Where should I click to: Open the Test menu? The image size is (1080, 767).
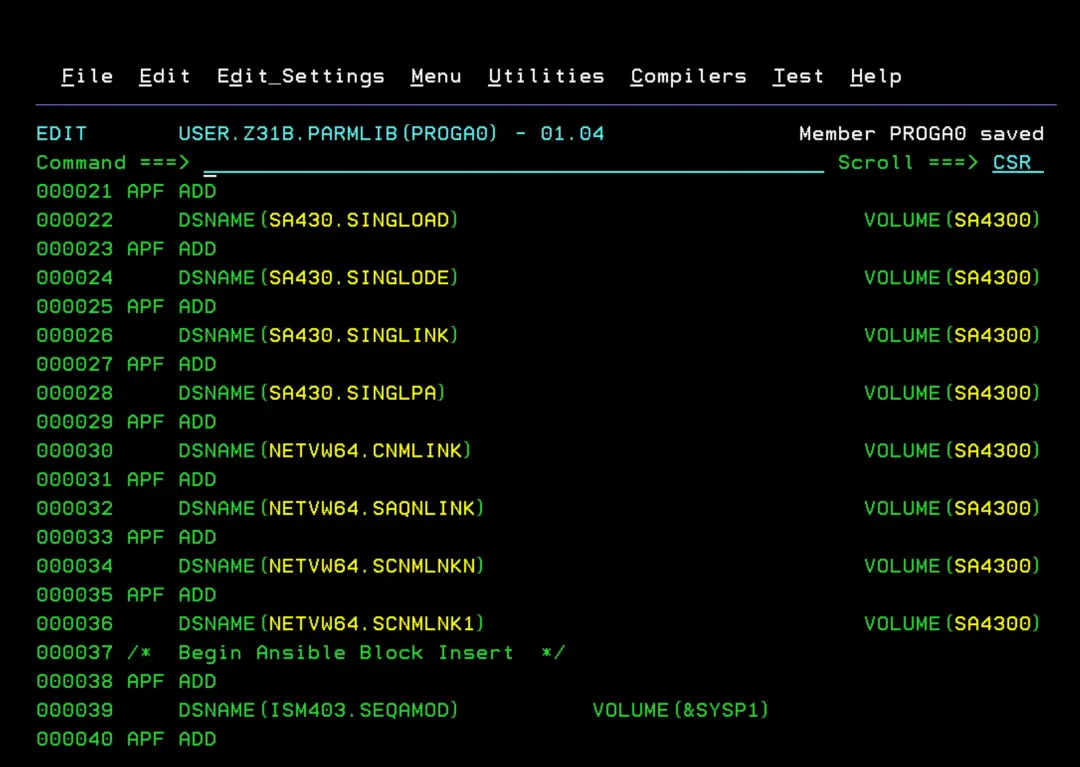click(x=798, y=76)
